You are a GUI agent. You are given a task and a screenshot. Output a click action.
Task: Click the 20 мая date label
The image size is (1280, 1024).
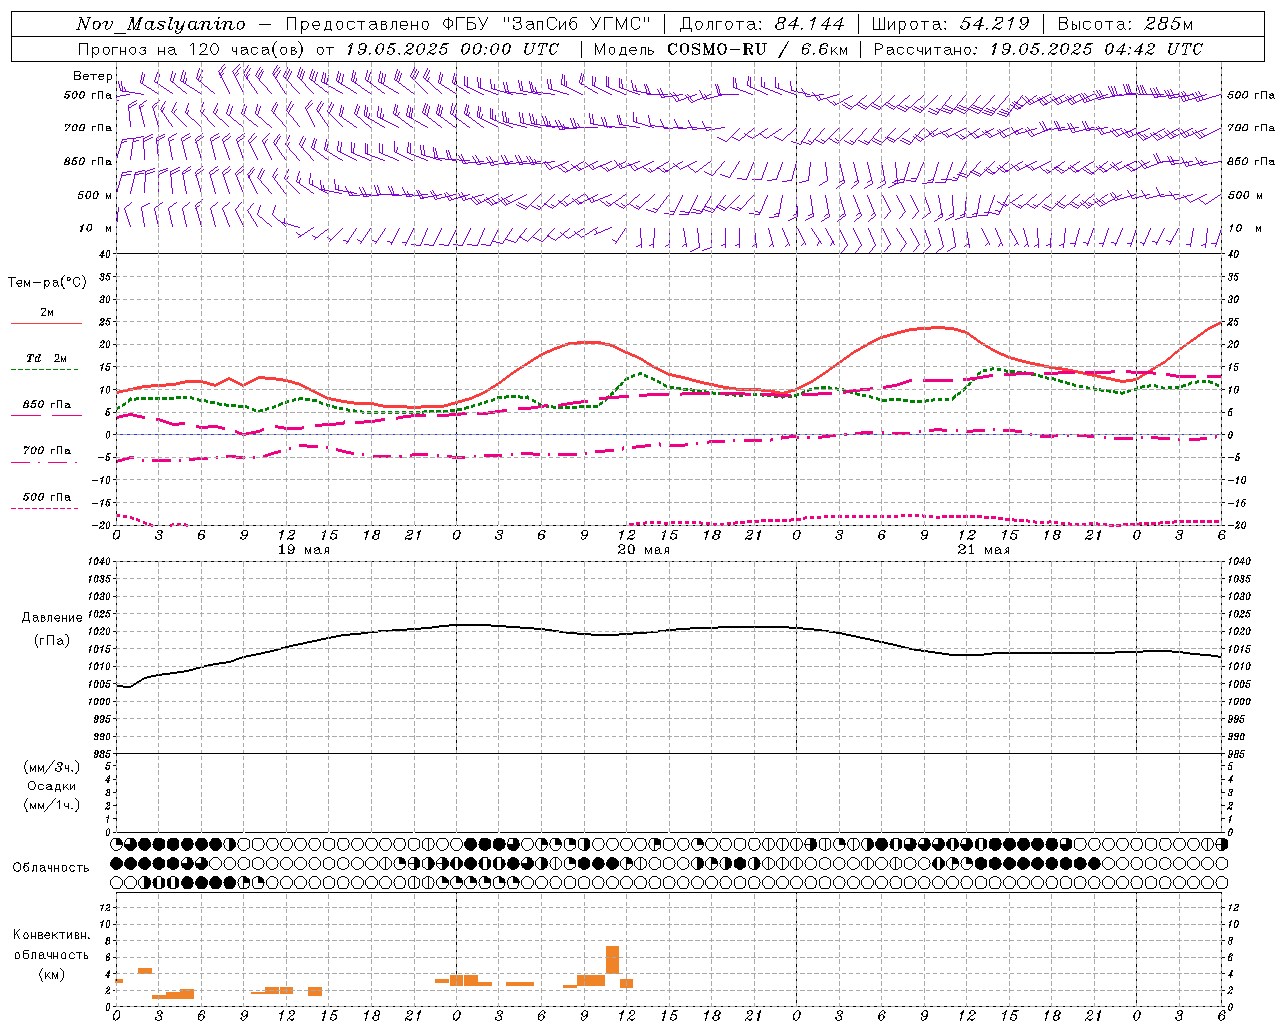[x=643, y=550]
